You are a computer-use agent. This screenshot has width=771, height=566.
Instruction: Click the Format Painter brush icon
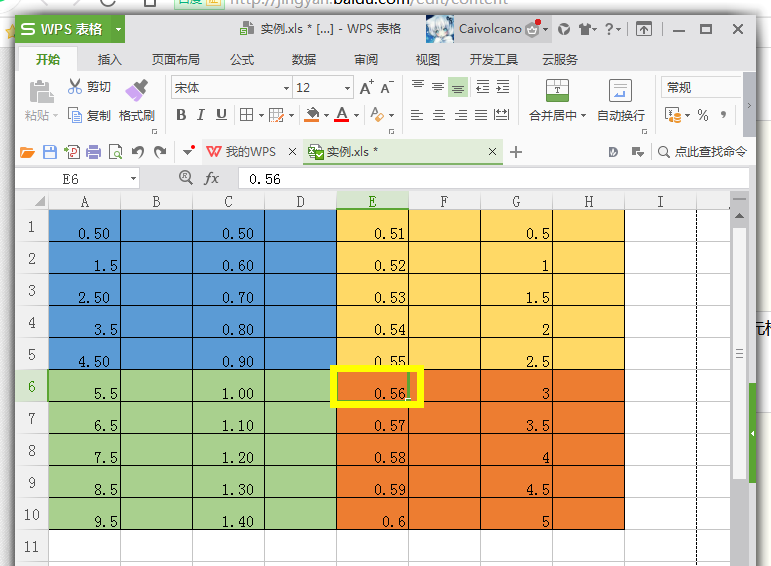(x=136, y=90)
